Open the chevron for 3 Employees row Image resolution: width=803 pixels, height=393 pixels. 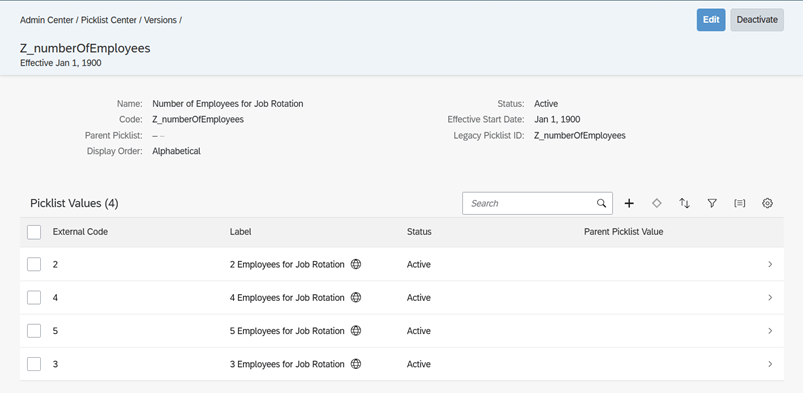[x=770, y=364]
